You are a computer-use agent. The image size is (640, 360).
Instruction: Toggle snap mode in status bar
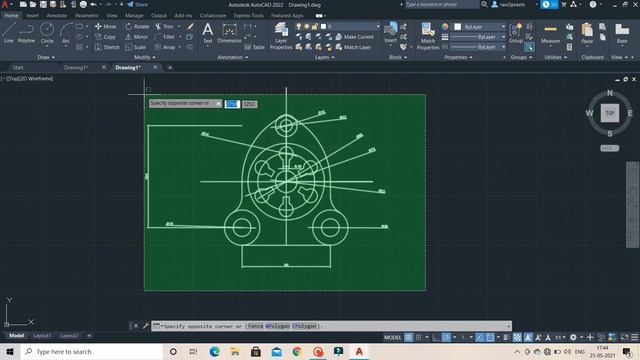click(x=418, y=337)
